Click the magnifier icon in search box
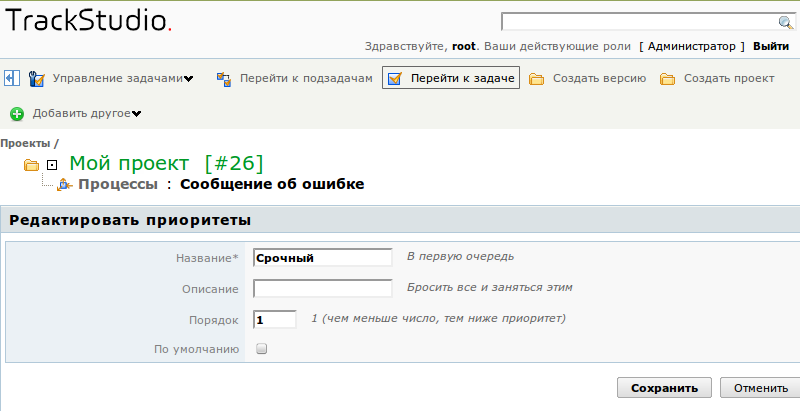Screen dimensions: 800x411 click(x=785, y=23)
